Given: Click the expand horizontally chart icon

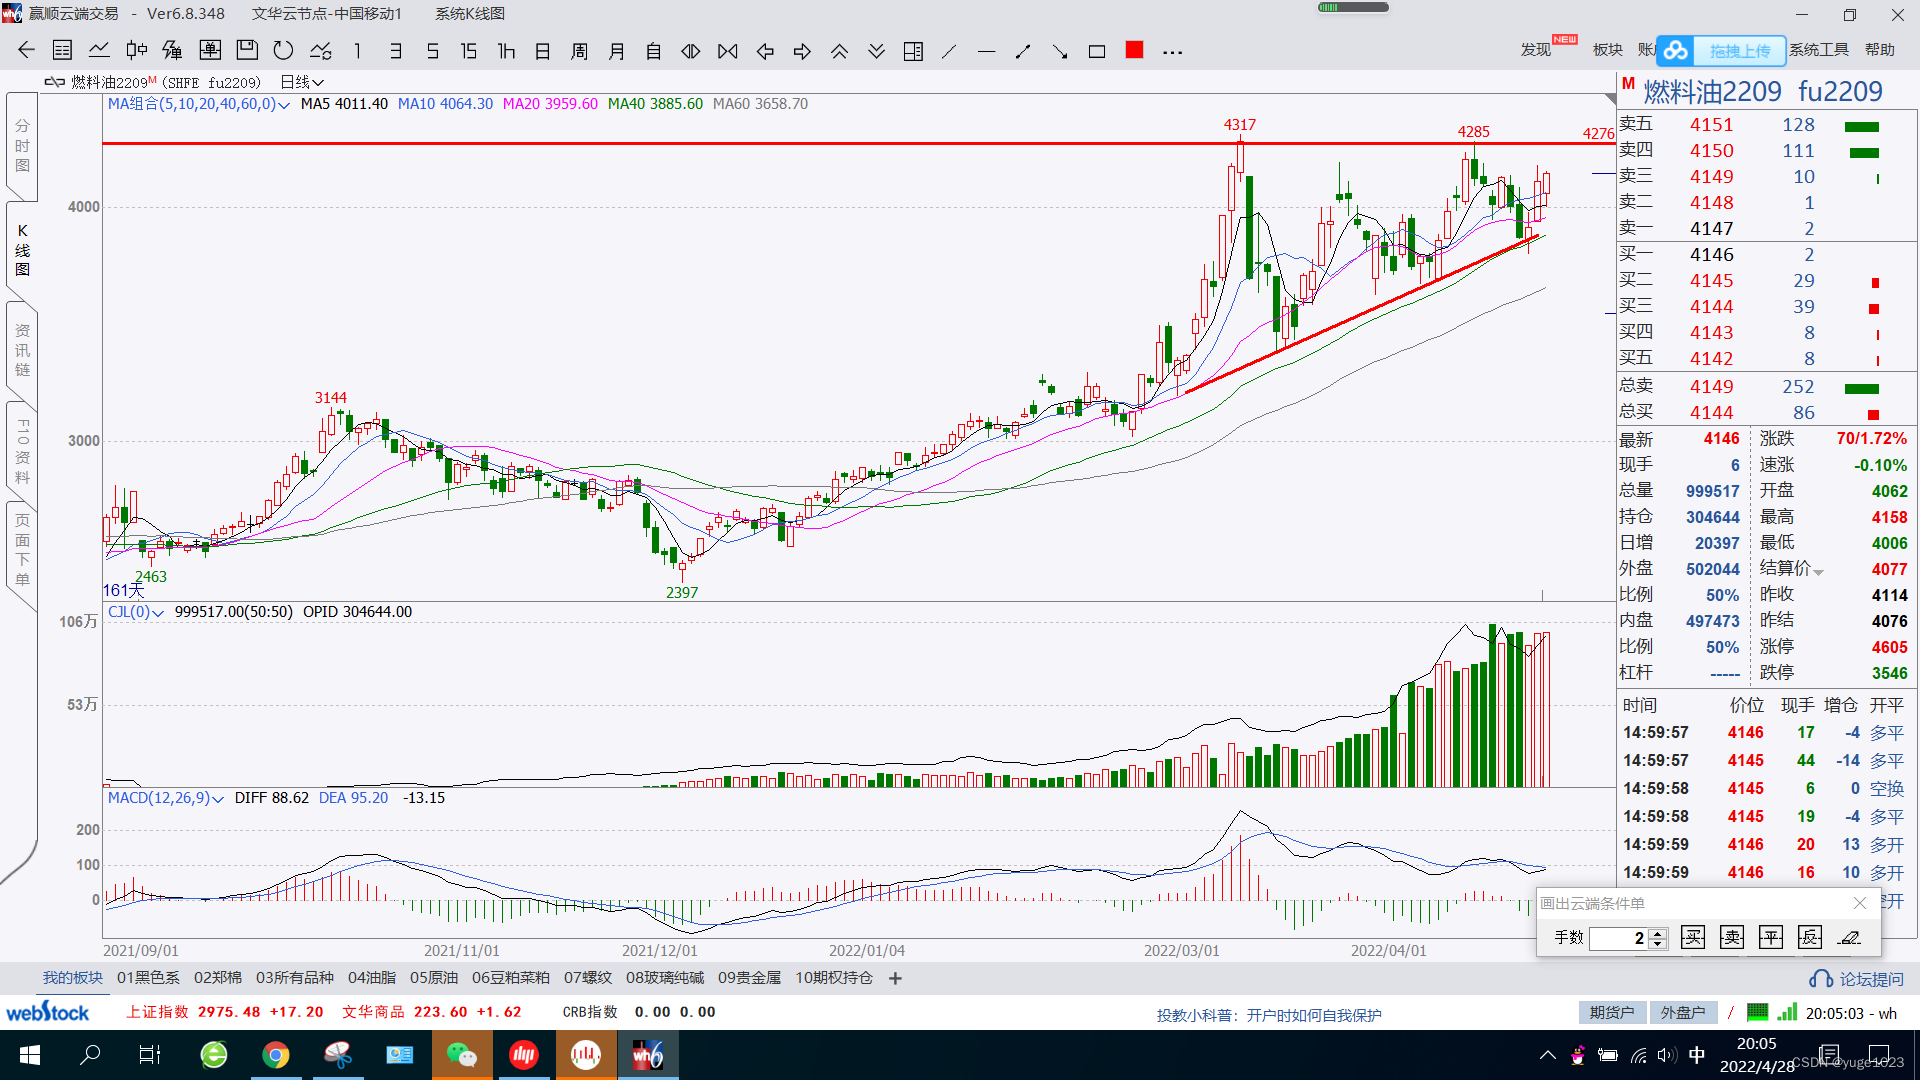Looking at the screenshot, I should [x=690, y=51].
